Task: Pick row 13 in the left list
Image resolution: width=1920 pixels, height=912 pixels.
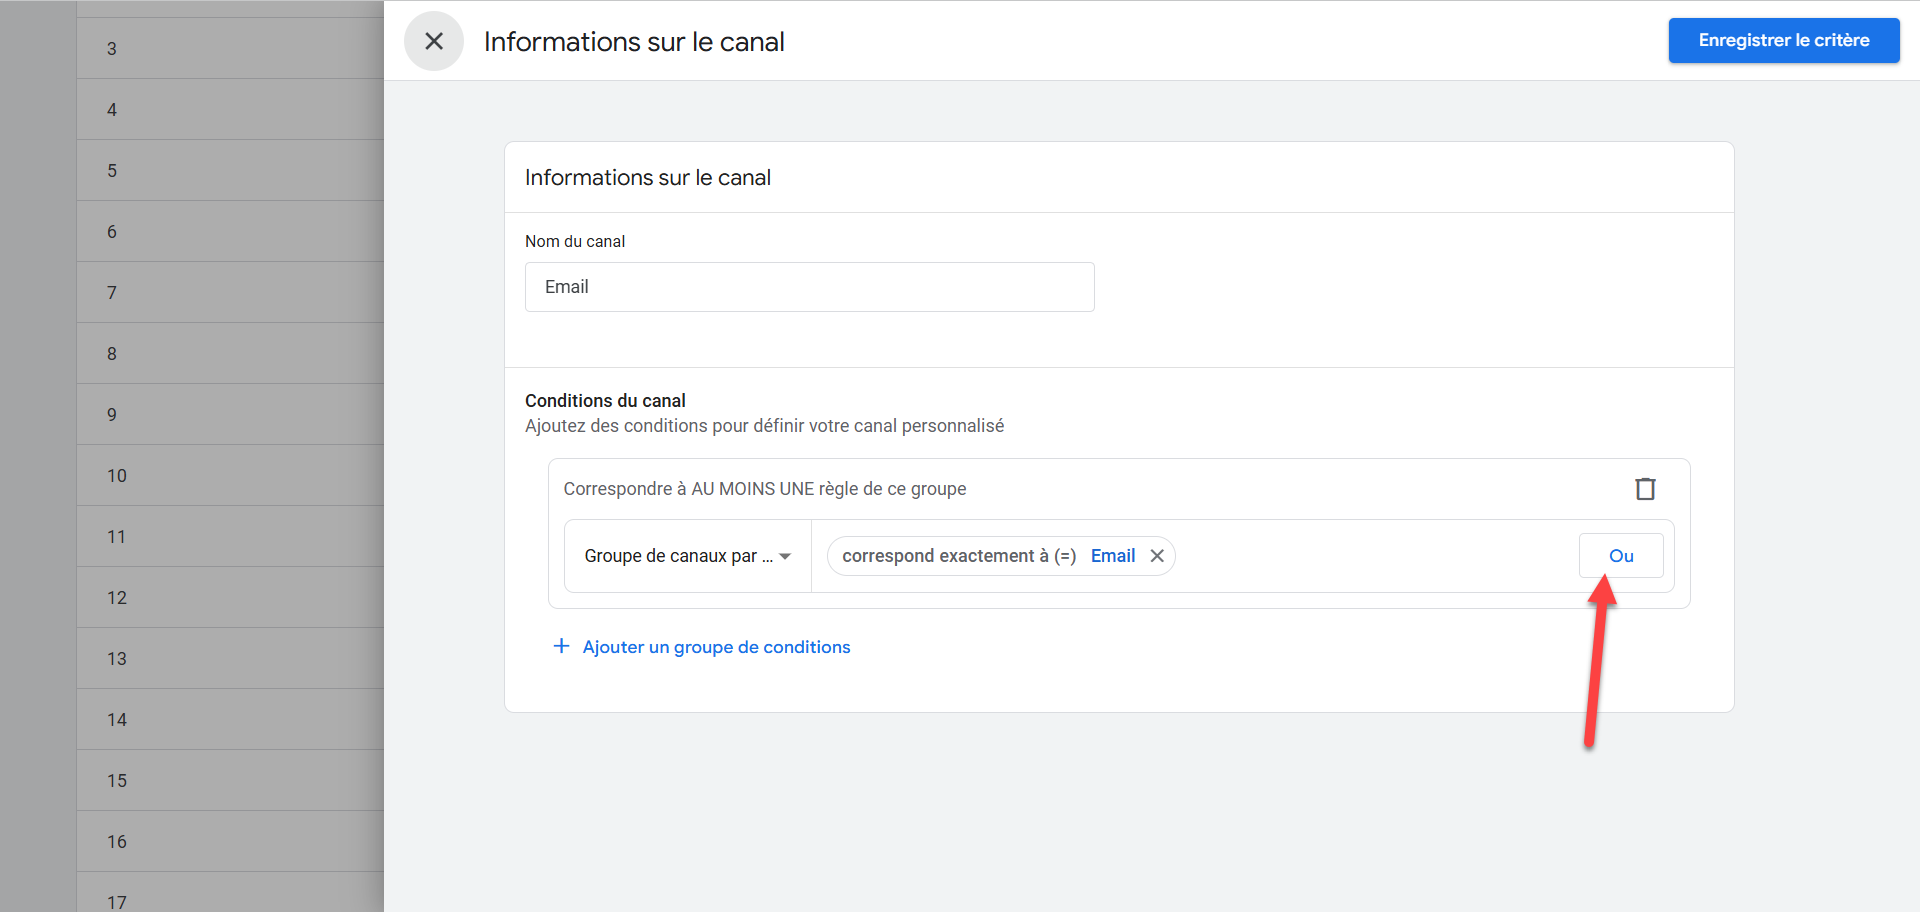Action: 230,659
